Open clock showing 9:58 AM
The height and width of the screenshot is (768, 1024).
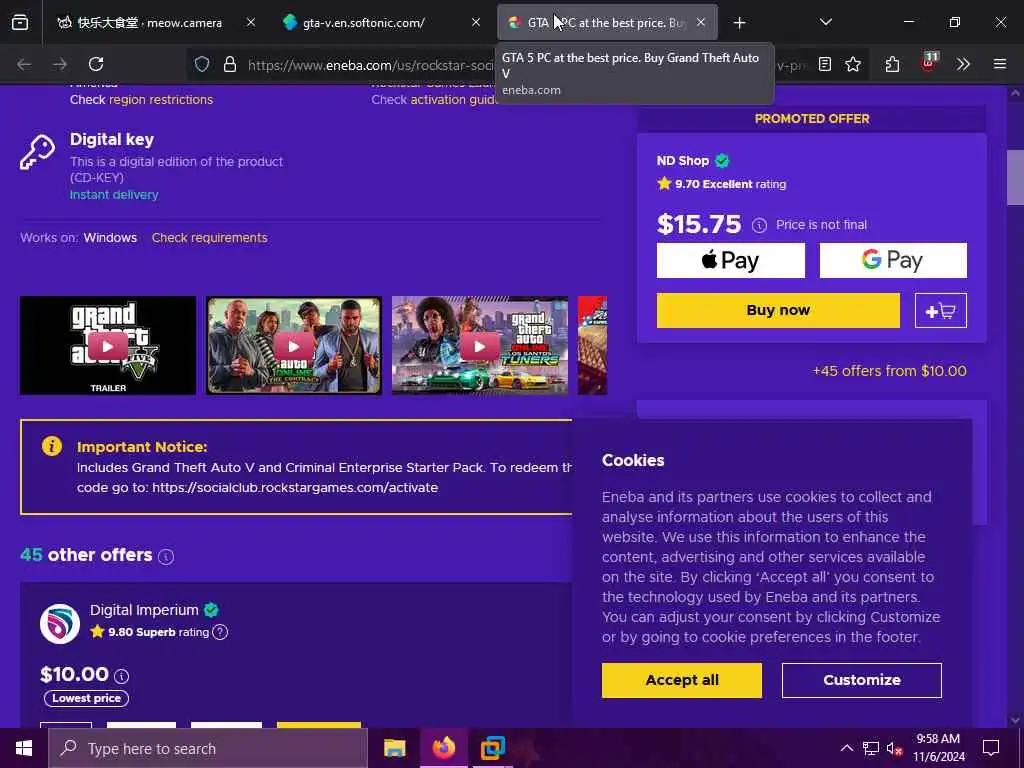click(x=938, y=748)
